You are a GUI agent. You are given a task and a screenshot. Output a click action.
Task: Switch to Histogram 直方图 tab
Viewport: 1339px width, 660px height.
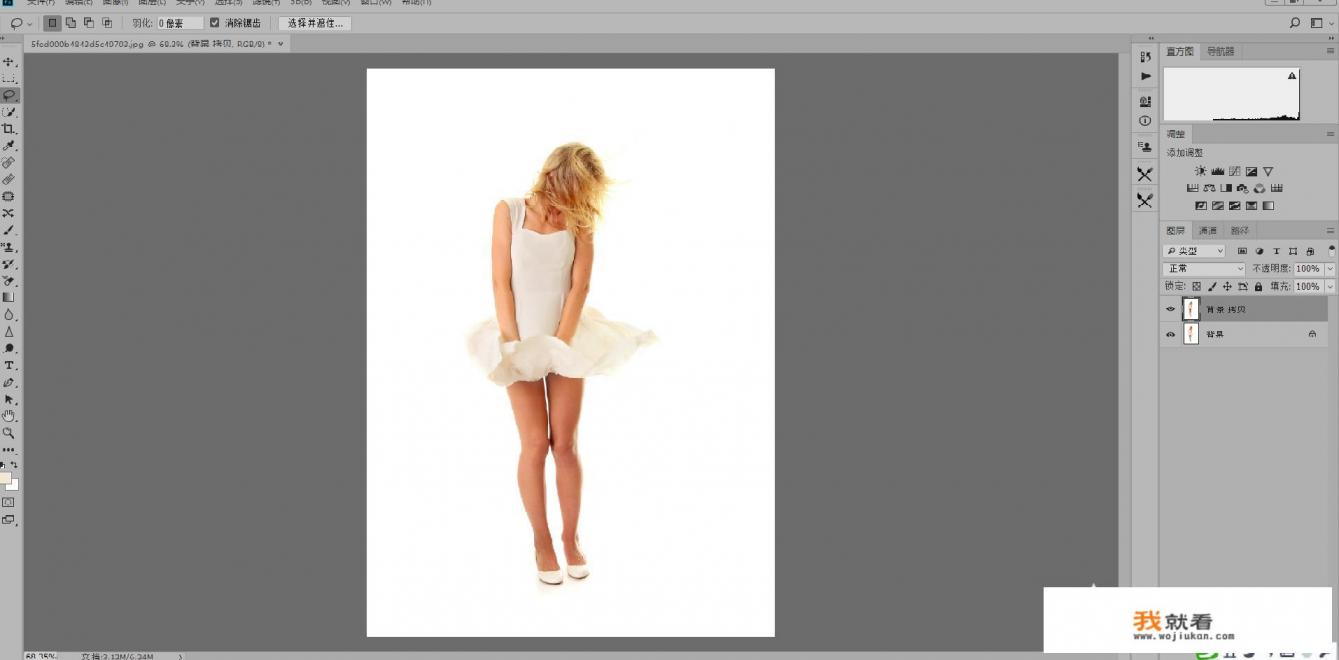pyautogui.click(x=1180, y=51)
